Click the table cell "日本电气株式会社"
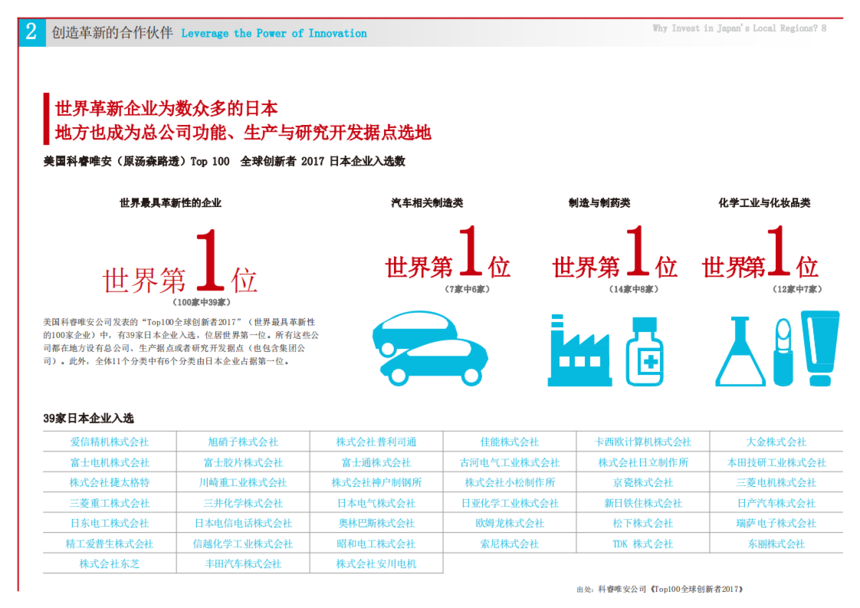The height and width of the screenshot is (608, 860). (x=376, y=503)
